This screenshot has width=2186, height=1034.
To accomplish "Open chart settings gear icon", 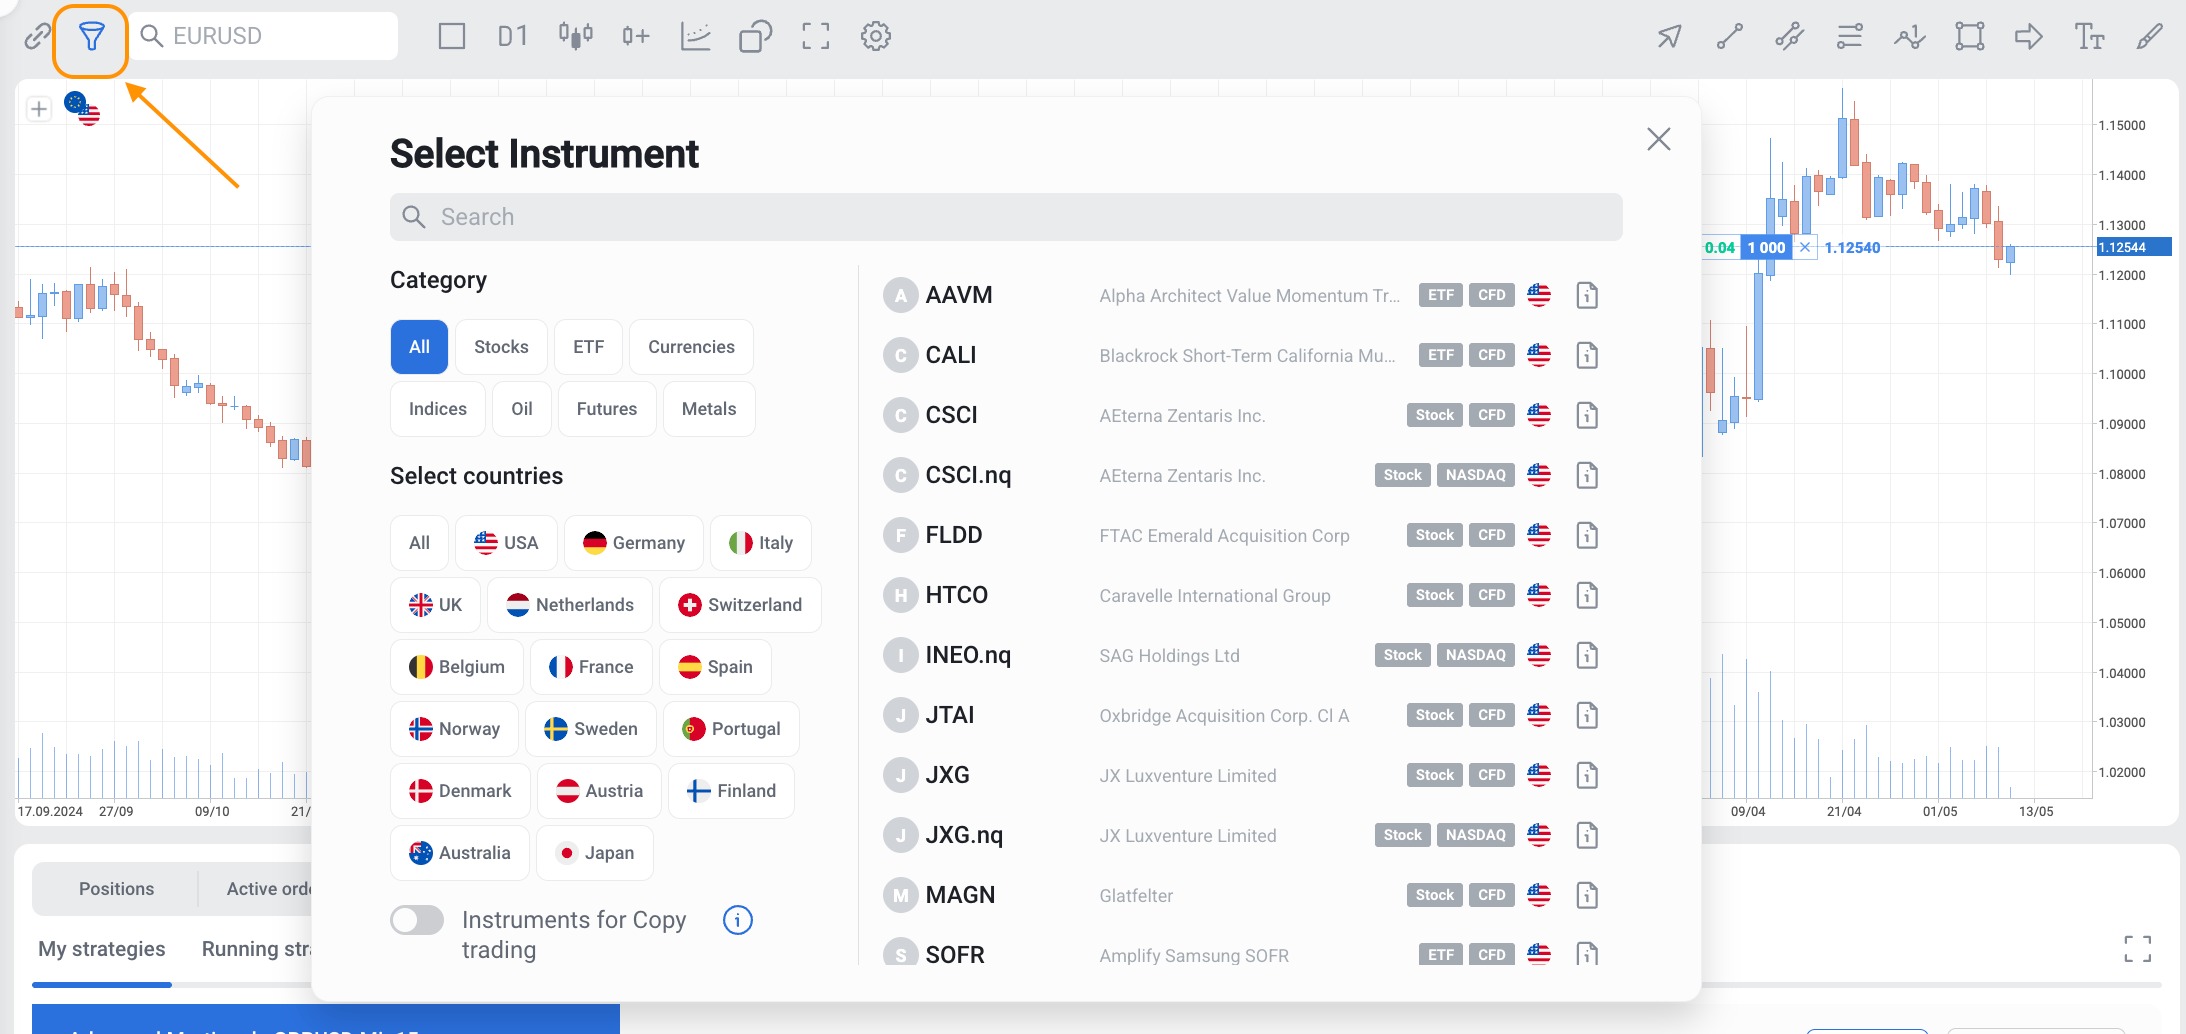I will click(875, 37).
